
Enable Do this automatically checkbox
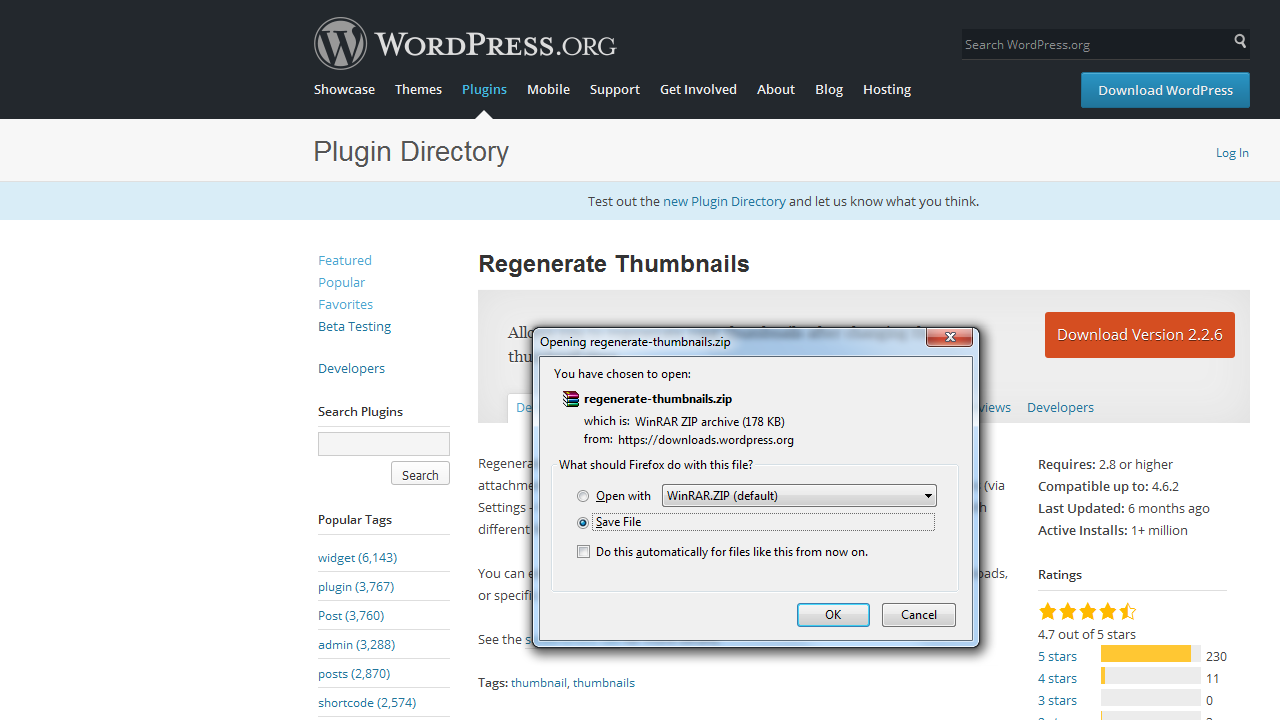click(583, 552)
